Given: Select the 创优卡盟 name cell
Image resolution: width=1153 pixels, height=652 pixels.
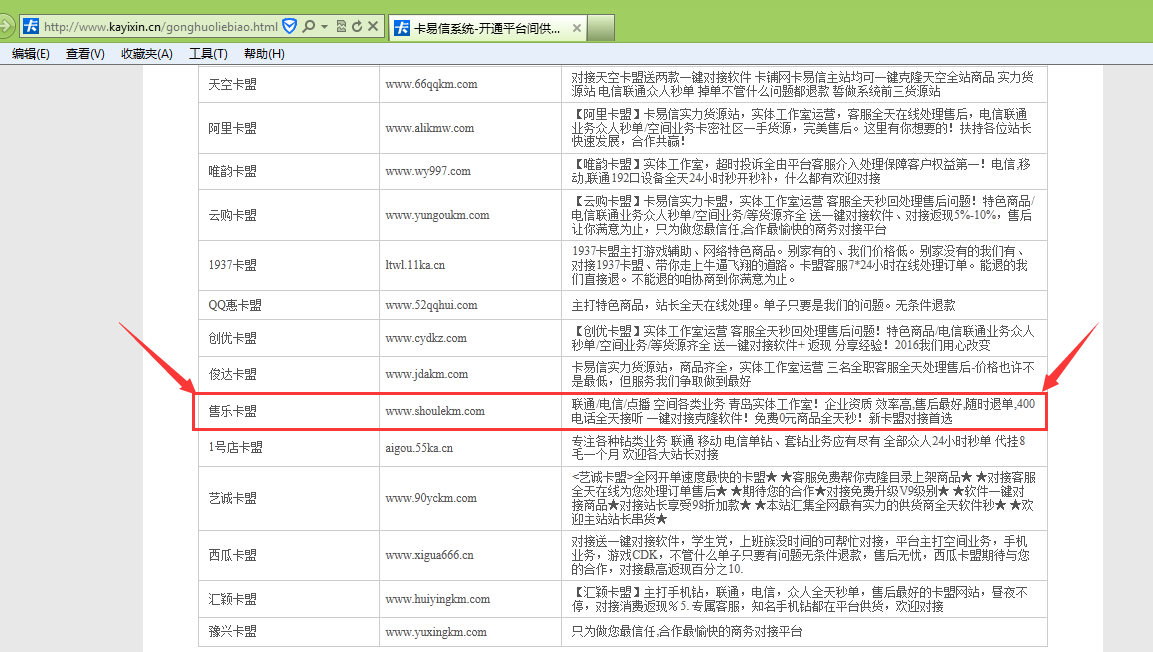Looking at the screenshot, I should [289, 338].
